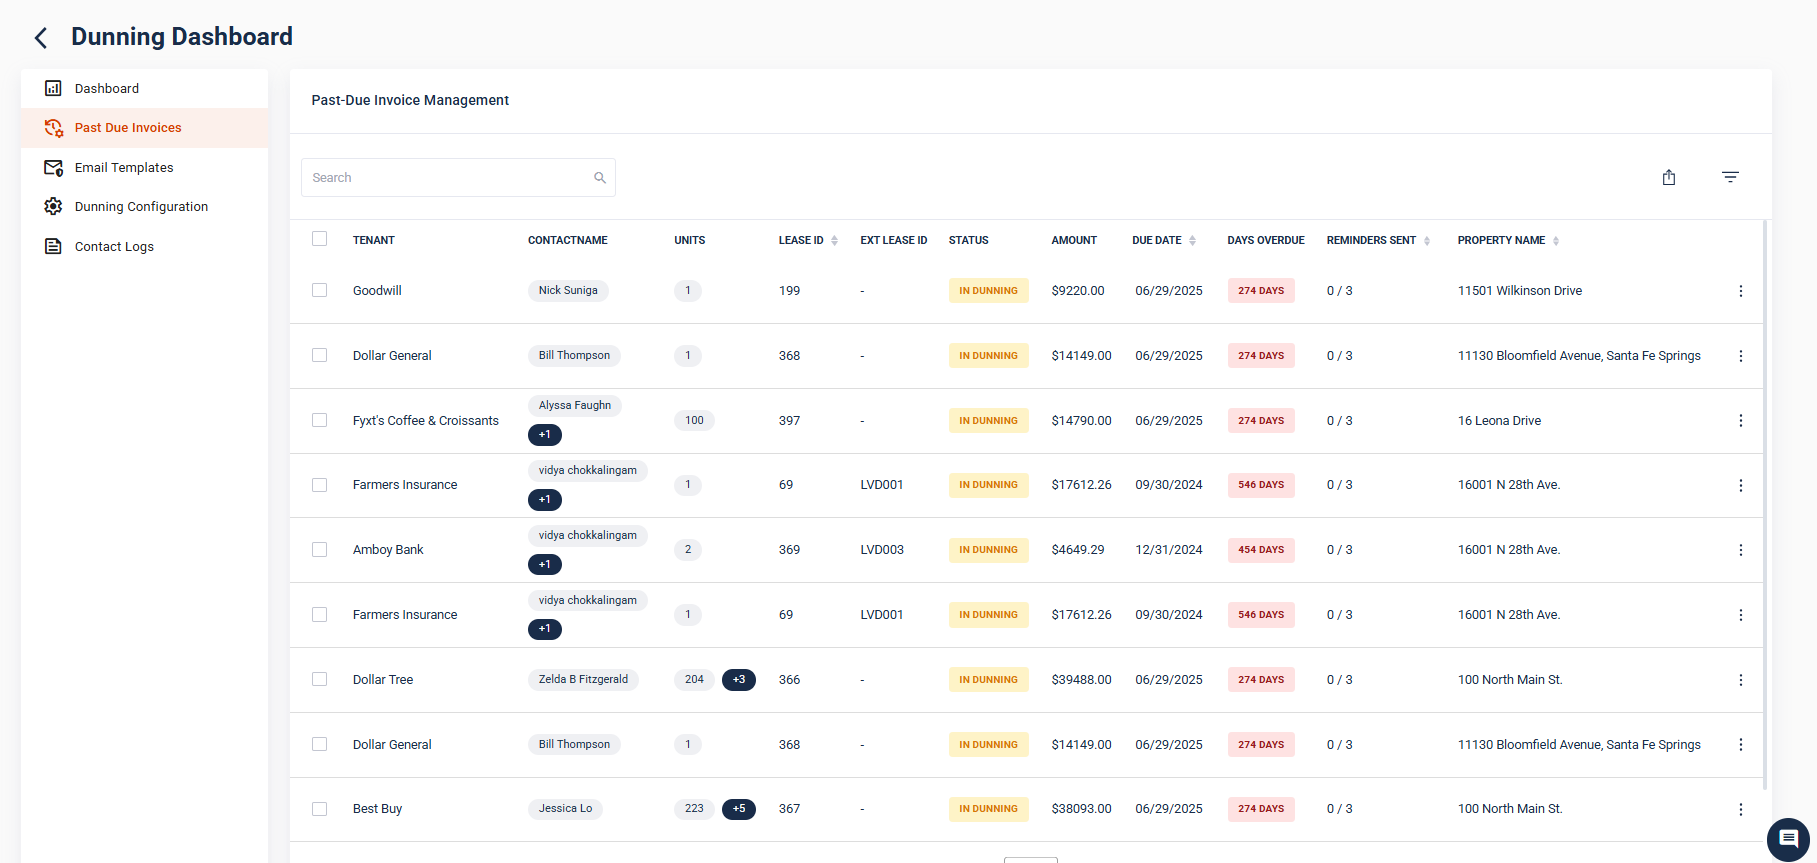Click the Past-Due Invoice Management heading
Screen dimensions: 1817x863
pos(410,100)
